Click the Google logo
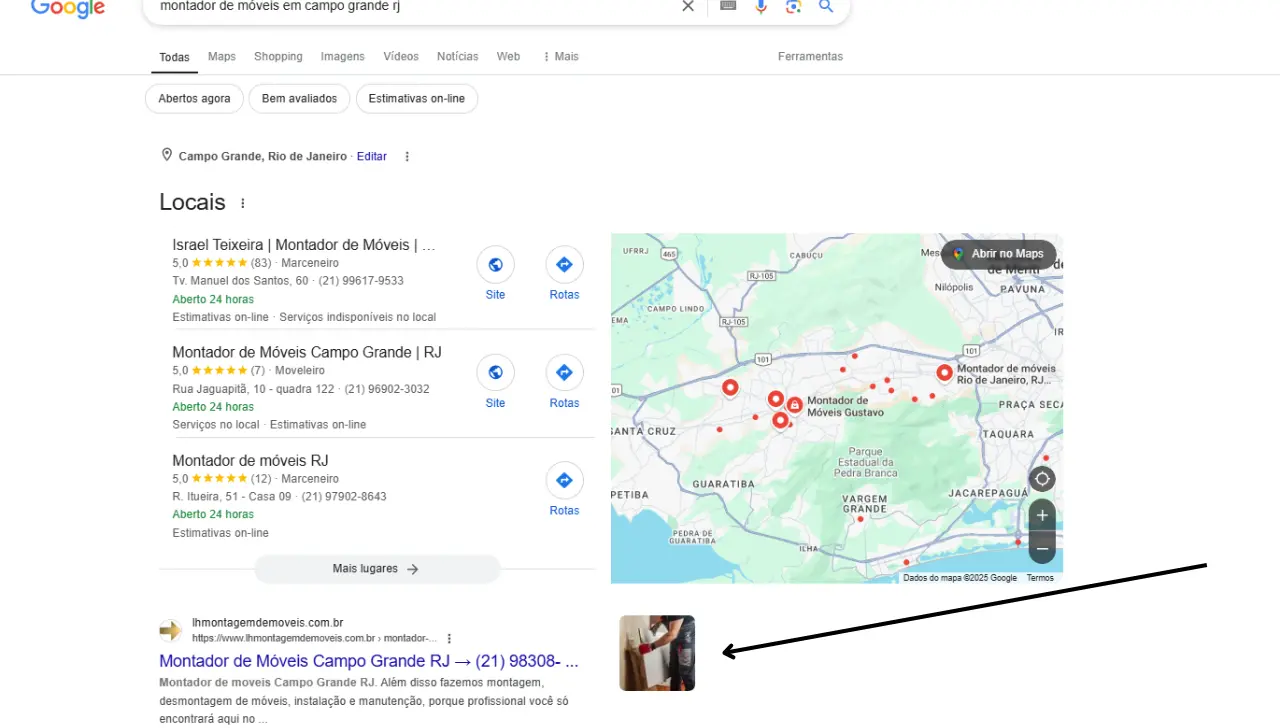The image size is (1280, 728). coord(68,8)
